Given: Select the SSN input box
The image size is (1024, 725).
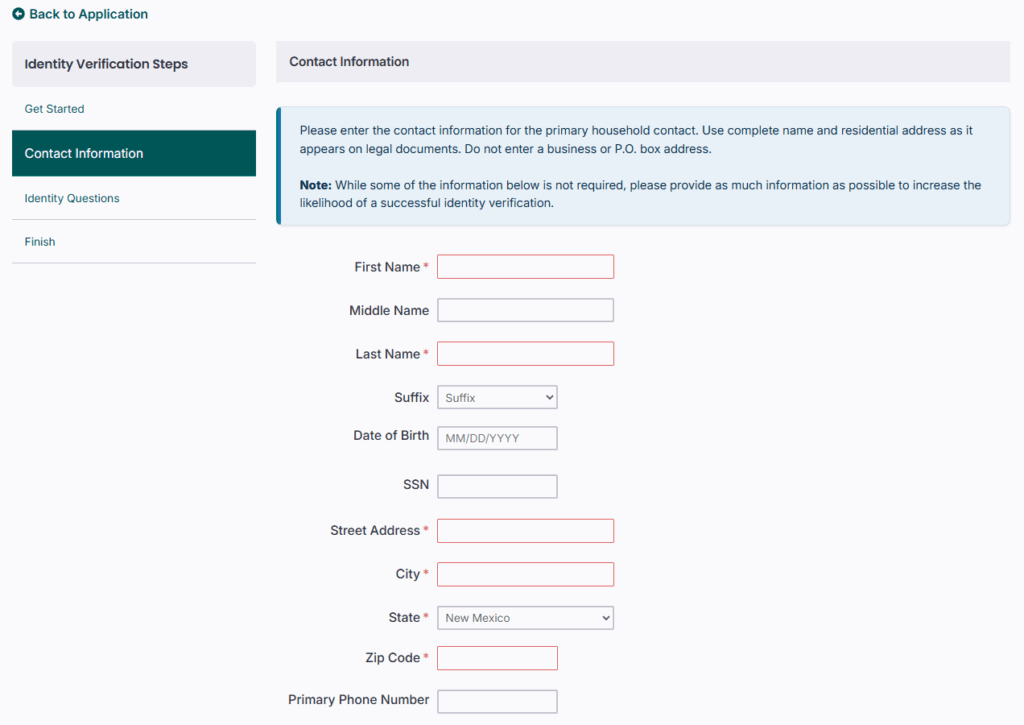Looking at the screenshot, I should coord(497,486).
